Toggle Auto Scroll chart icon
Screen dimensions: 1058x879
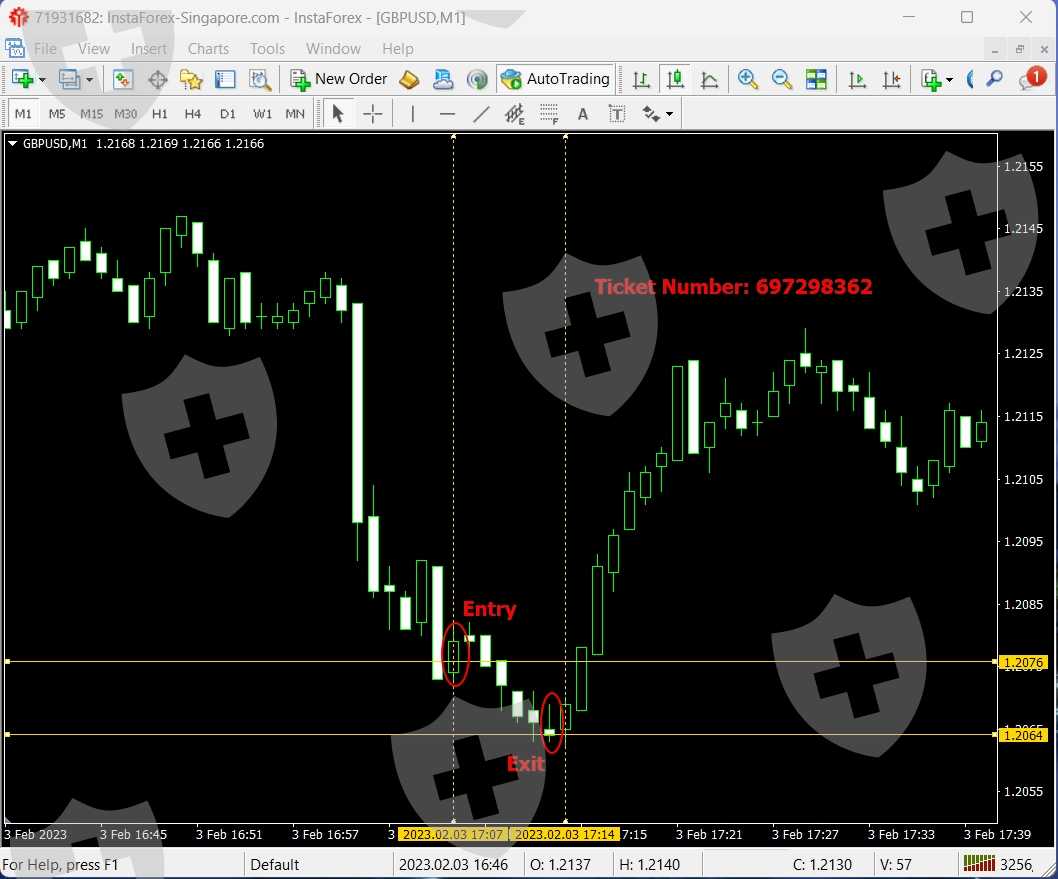[x=857, y=80]
